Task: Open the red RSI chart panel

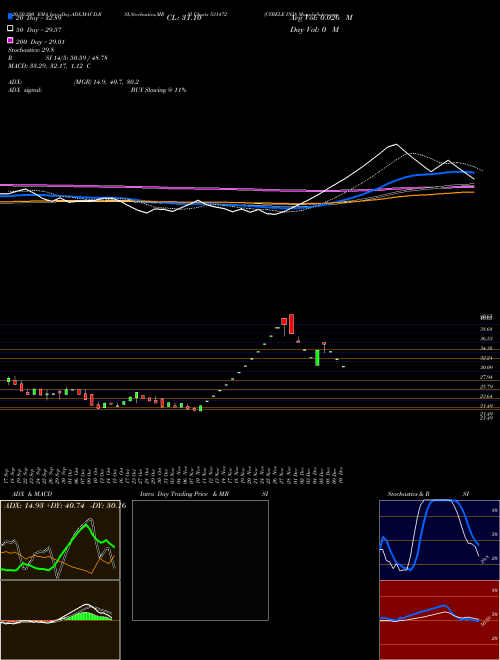Action: [x=439, y=620]
